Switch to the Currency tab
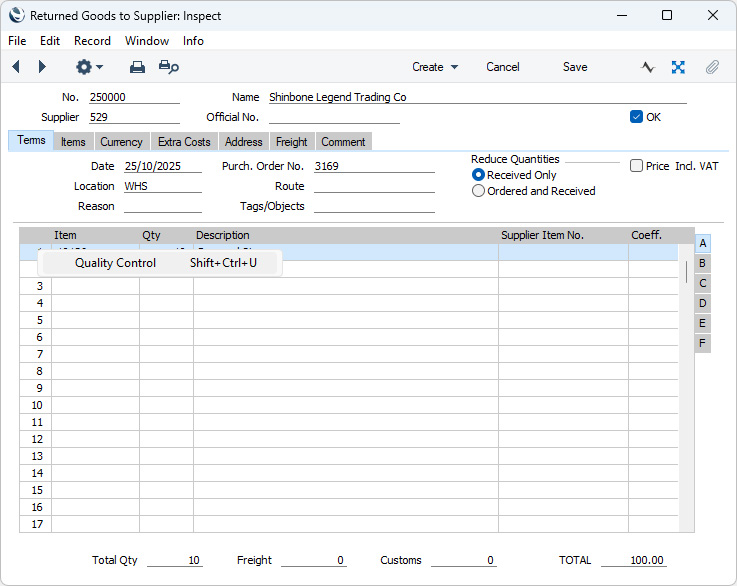Screen dimensions: 737x586 click(121, 142)
